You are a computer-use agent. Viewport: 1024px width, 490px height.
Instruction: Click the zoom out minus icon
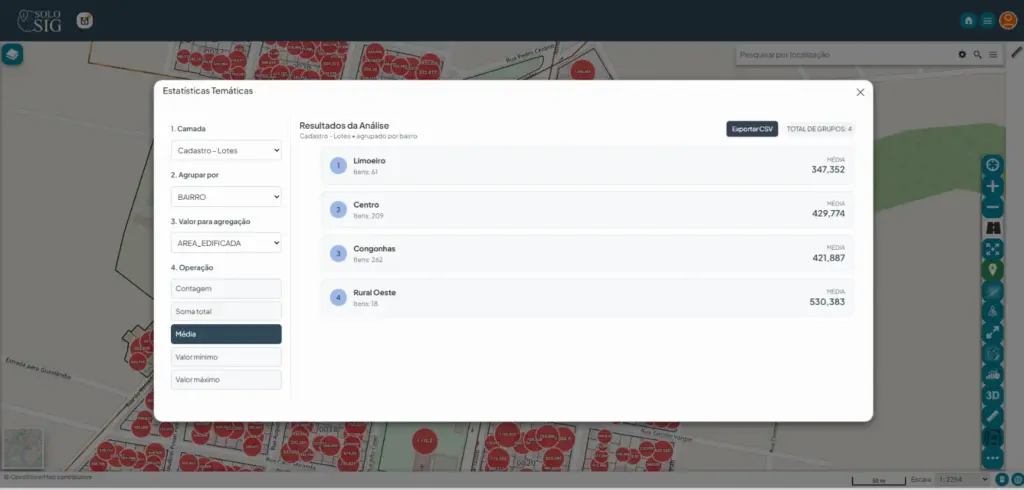coord(993,207)
